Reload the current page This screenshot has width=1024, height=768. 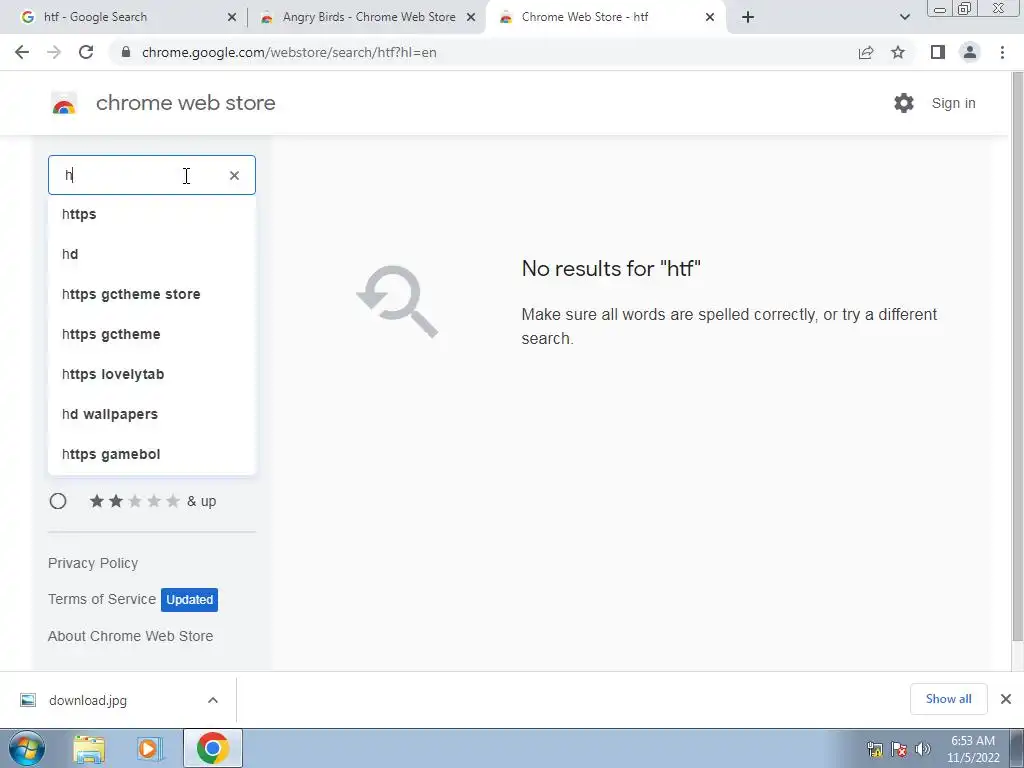coord(86,52)
